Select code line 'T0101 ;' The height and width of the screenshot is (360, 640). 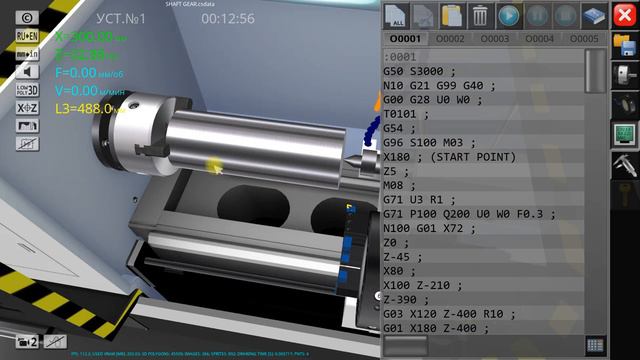pos(484,114)
